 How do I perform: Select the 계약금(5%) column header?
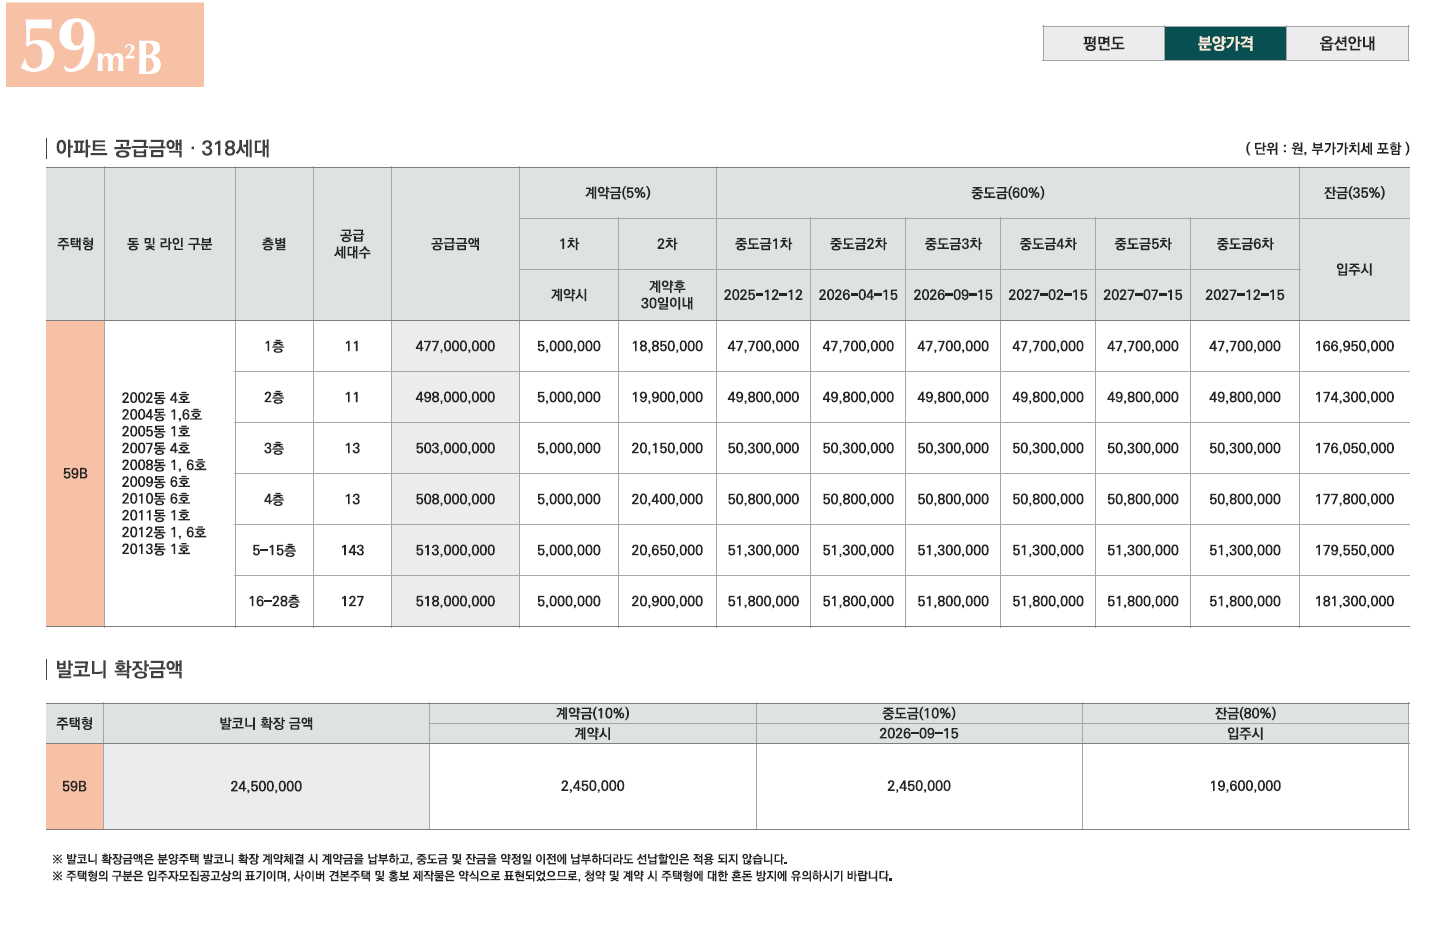[x=618, y=193]
